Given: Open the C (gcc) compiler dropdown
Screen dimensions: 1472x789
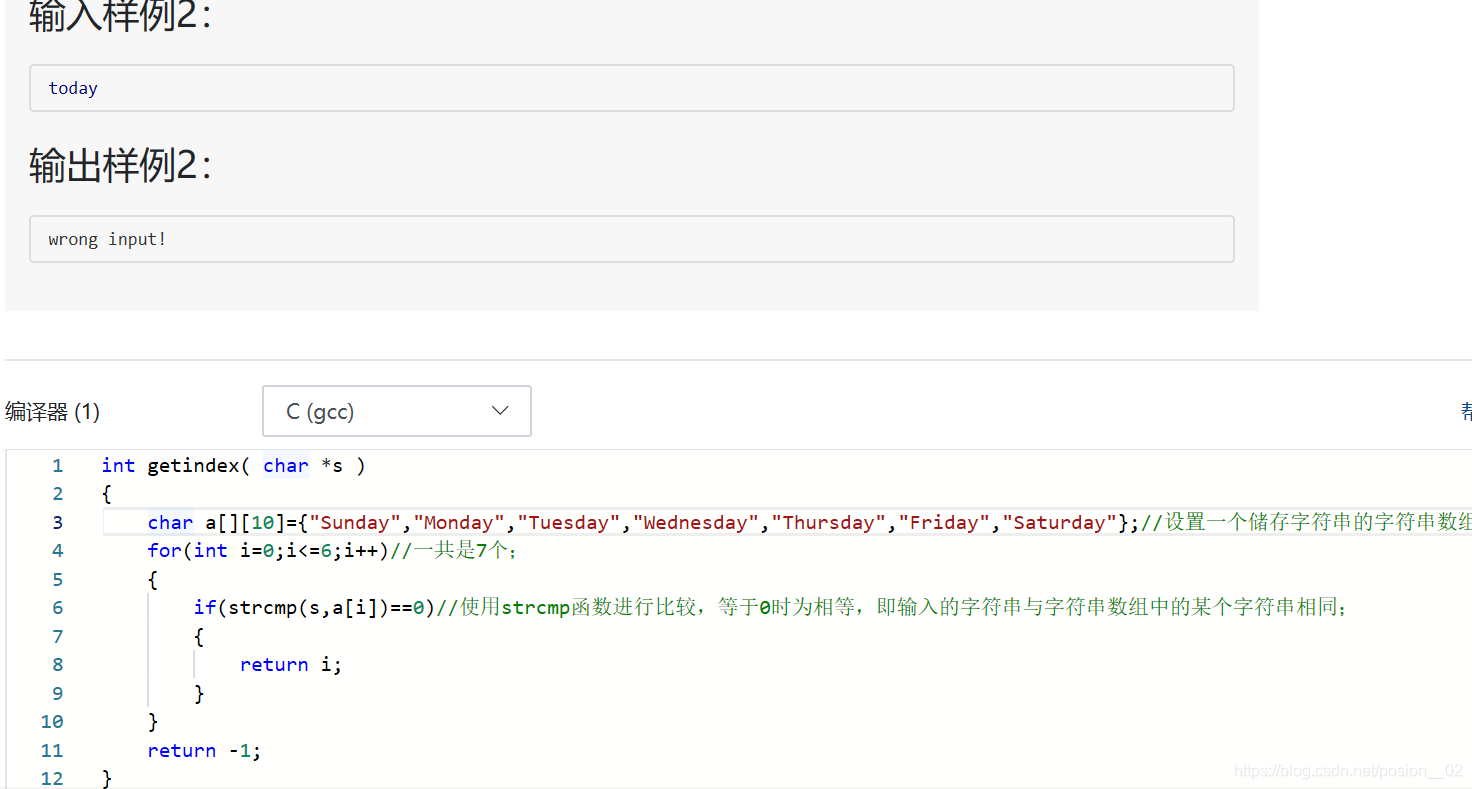Looking at the screenshot, I should (396, 411).
